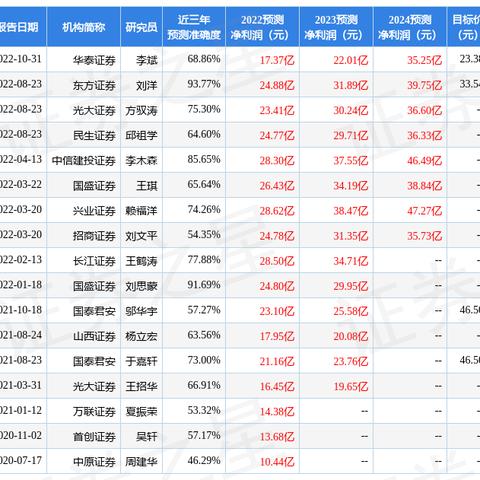Click accuracy value 93.77%
This screenshot has height=480, width=480.
point(204,84)
